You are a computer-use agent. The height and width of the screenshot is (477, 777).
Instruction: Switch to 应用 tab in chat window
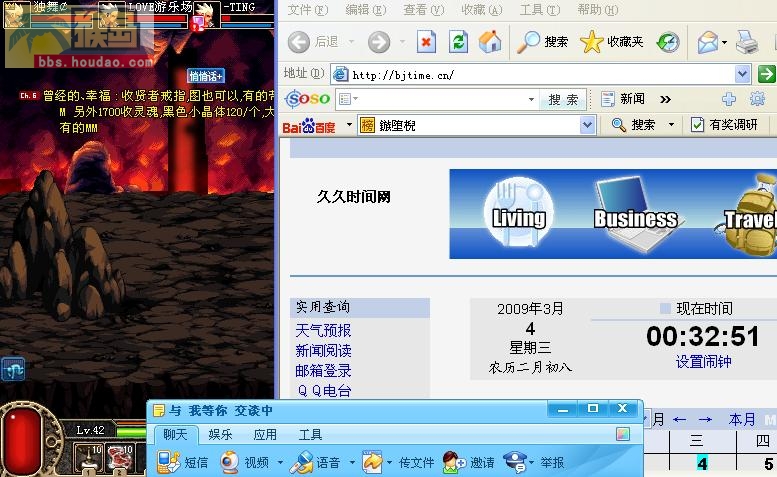(x=265, y=434)
